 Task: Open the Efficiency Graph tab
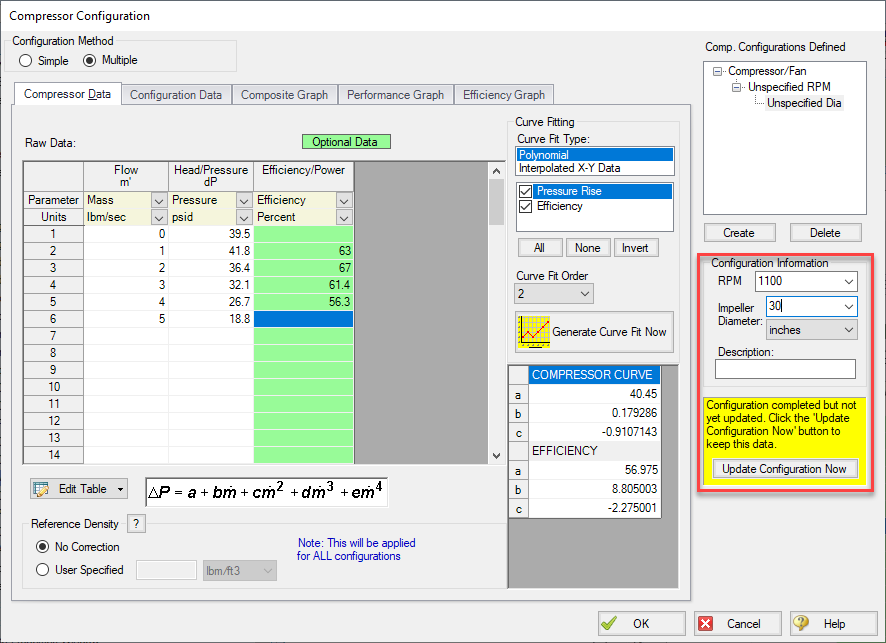click(x=504, y=95)
